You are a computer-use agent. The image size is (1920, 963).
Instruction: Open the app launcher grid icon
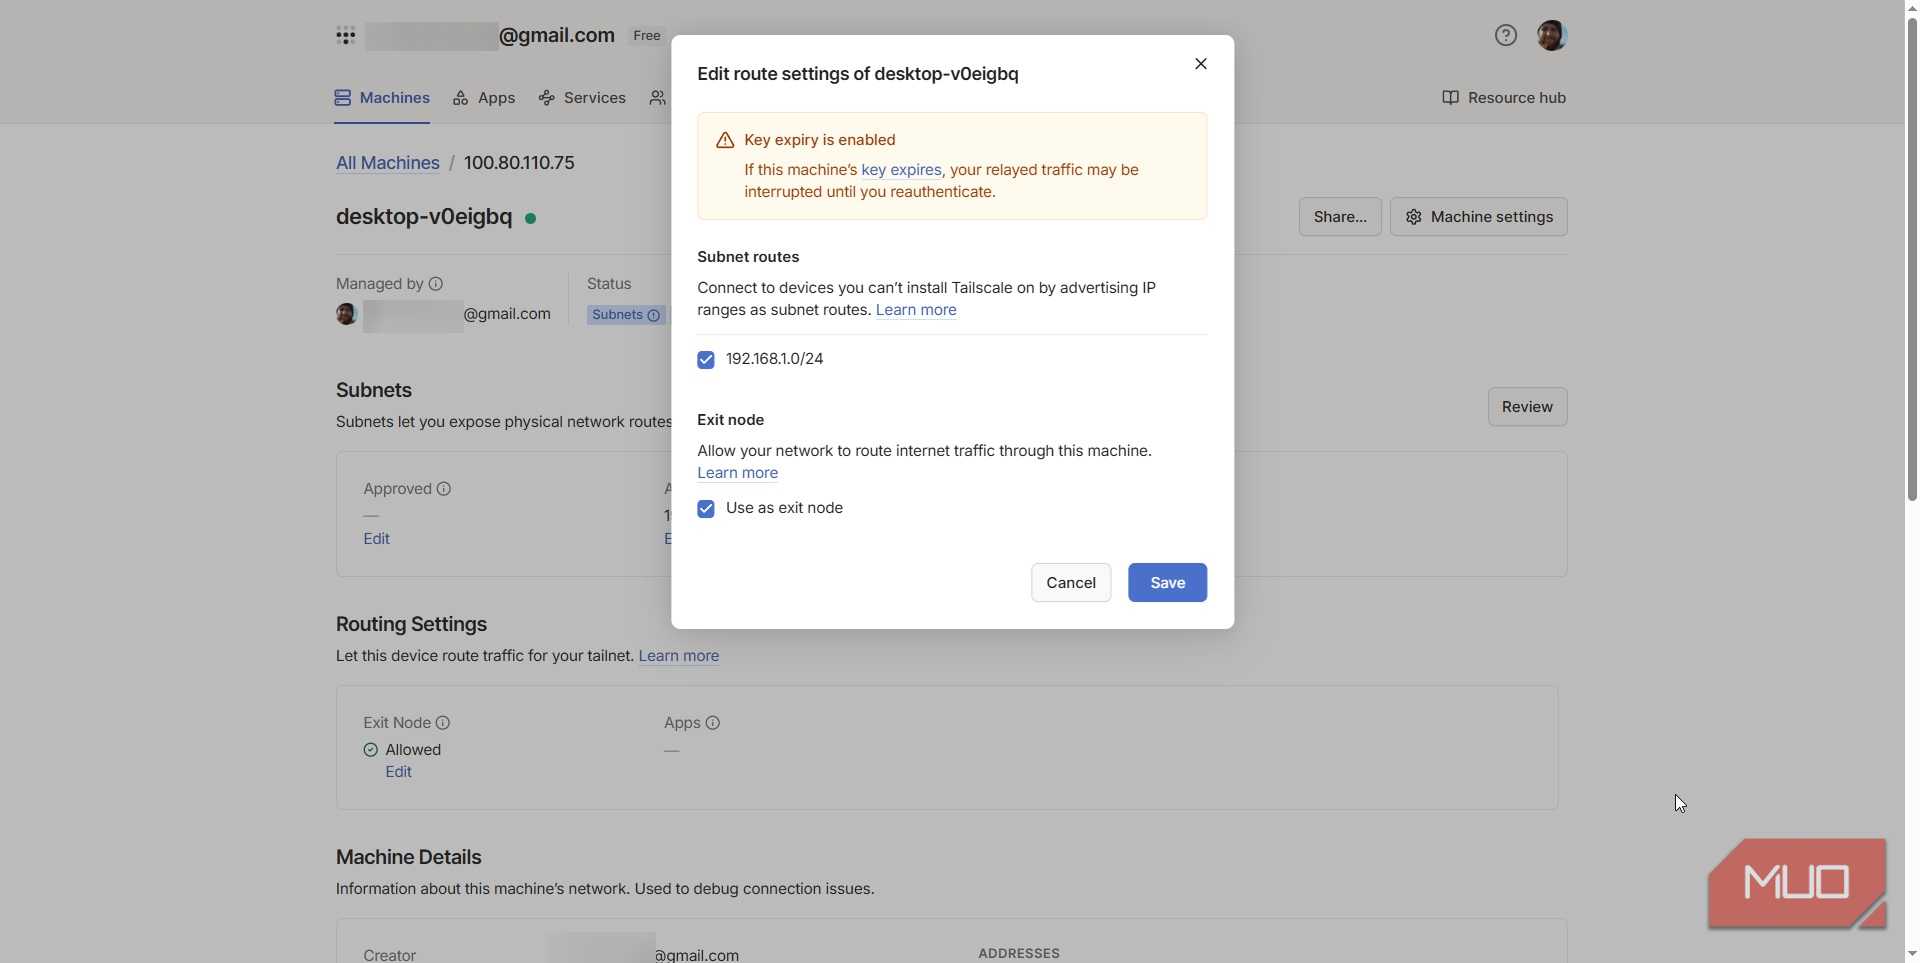[x=346, y=36]
